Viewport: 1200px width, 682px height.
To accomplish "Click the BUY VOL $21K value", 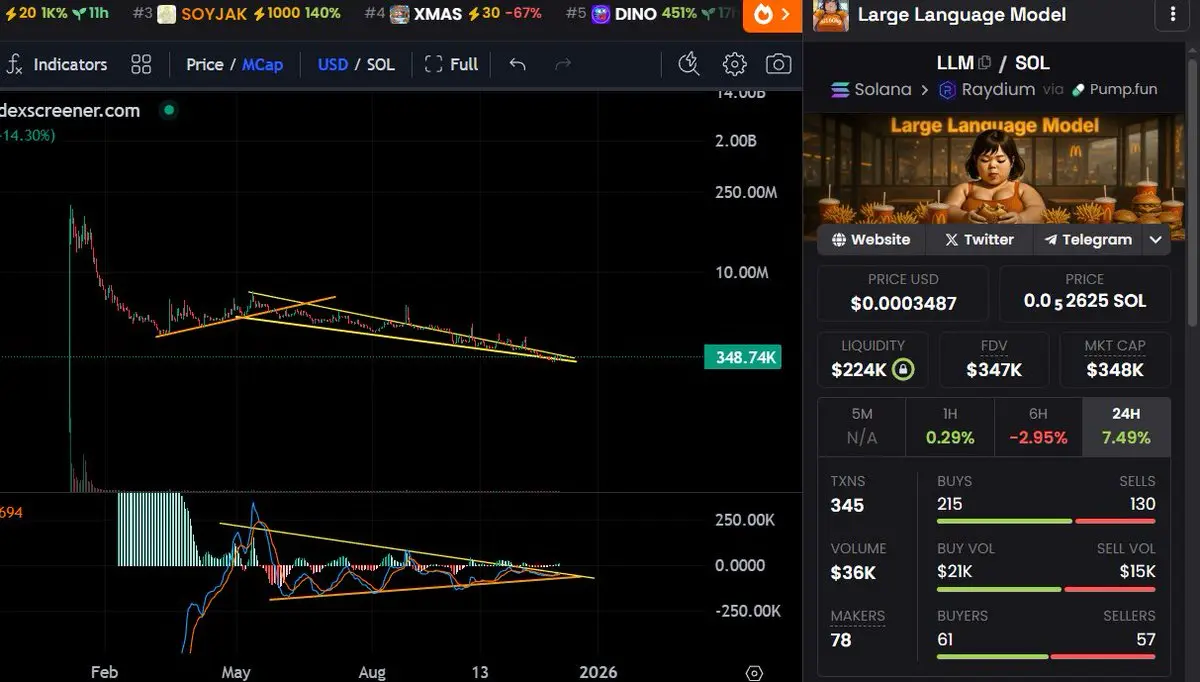I will click(x=954, y=572).
